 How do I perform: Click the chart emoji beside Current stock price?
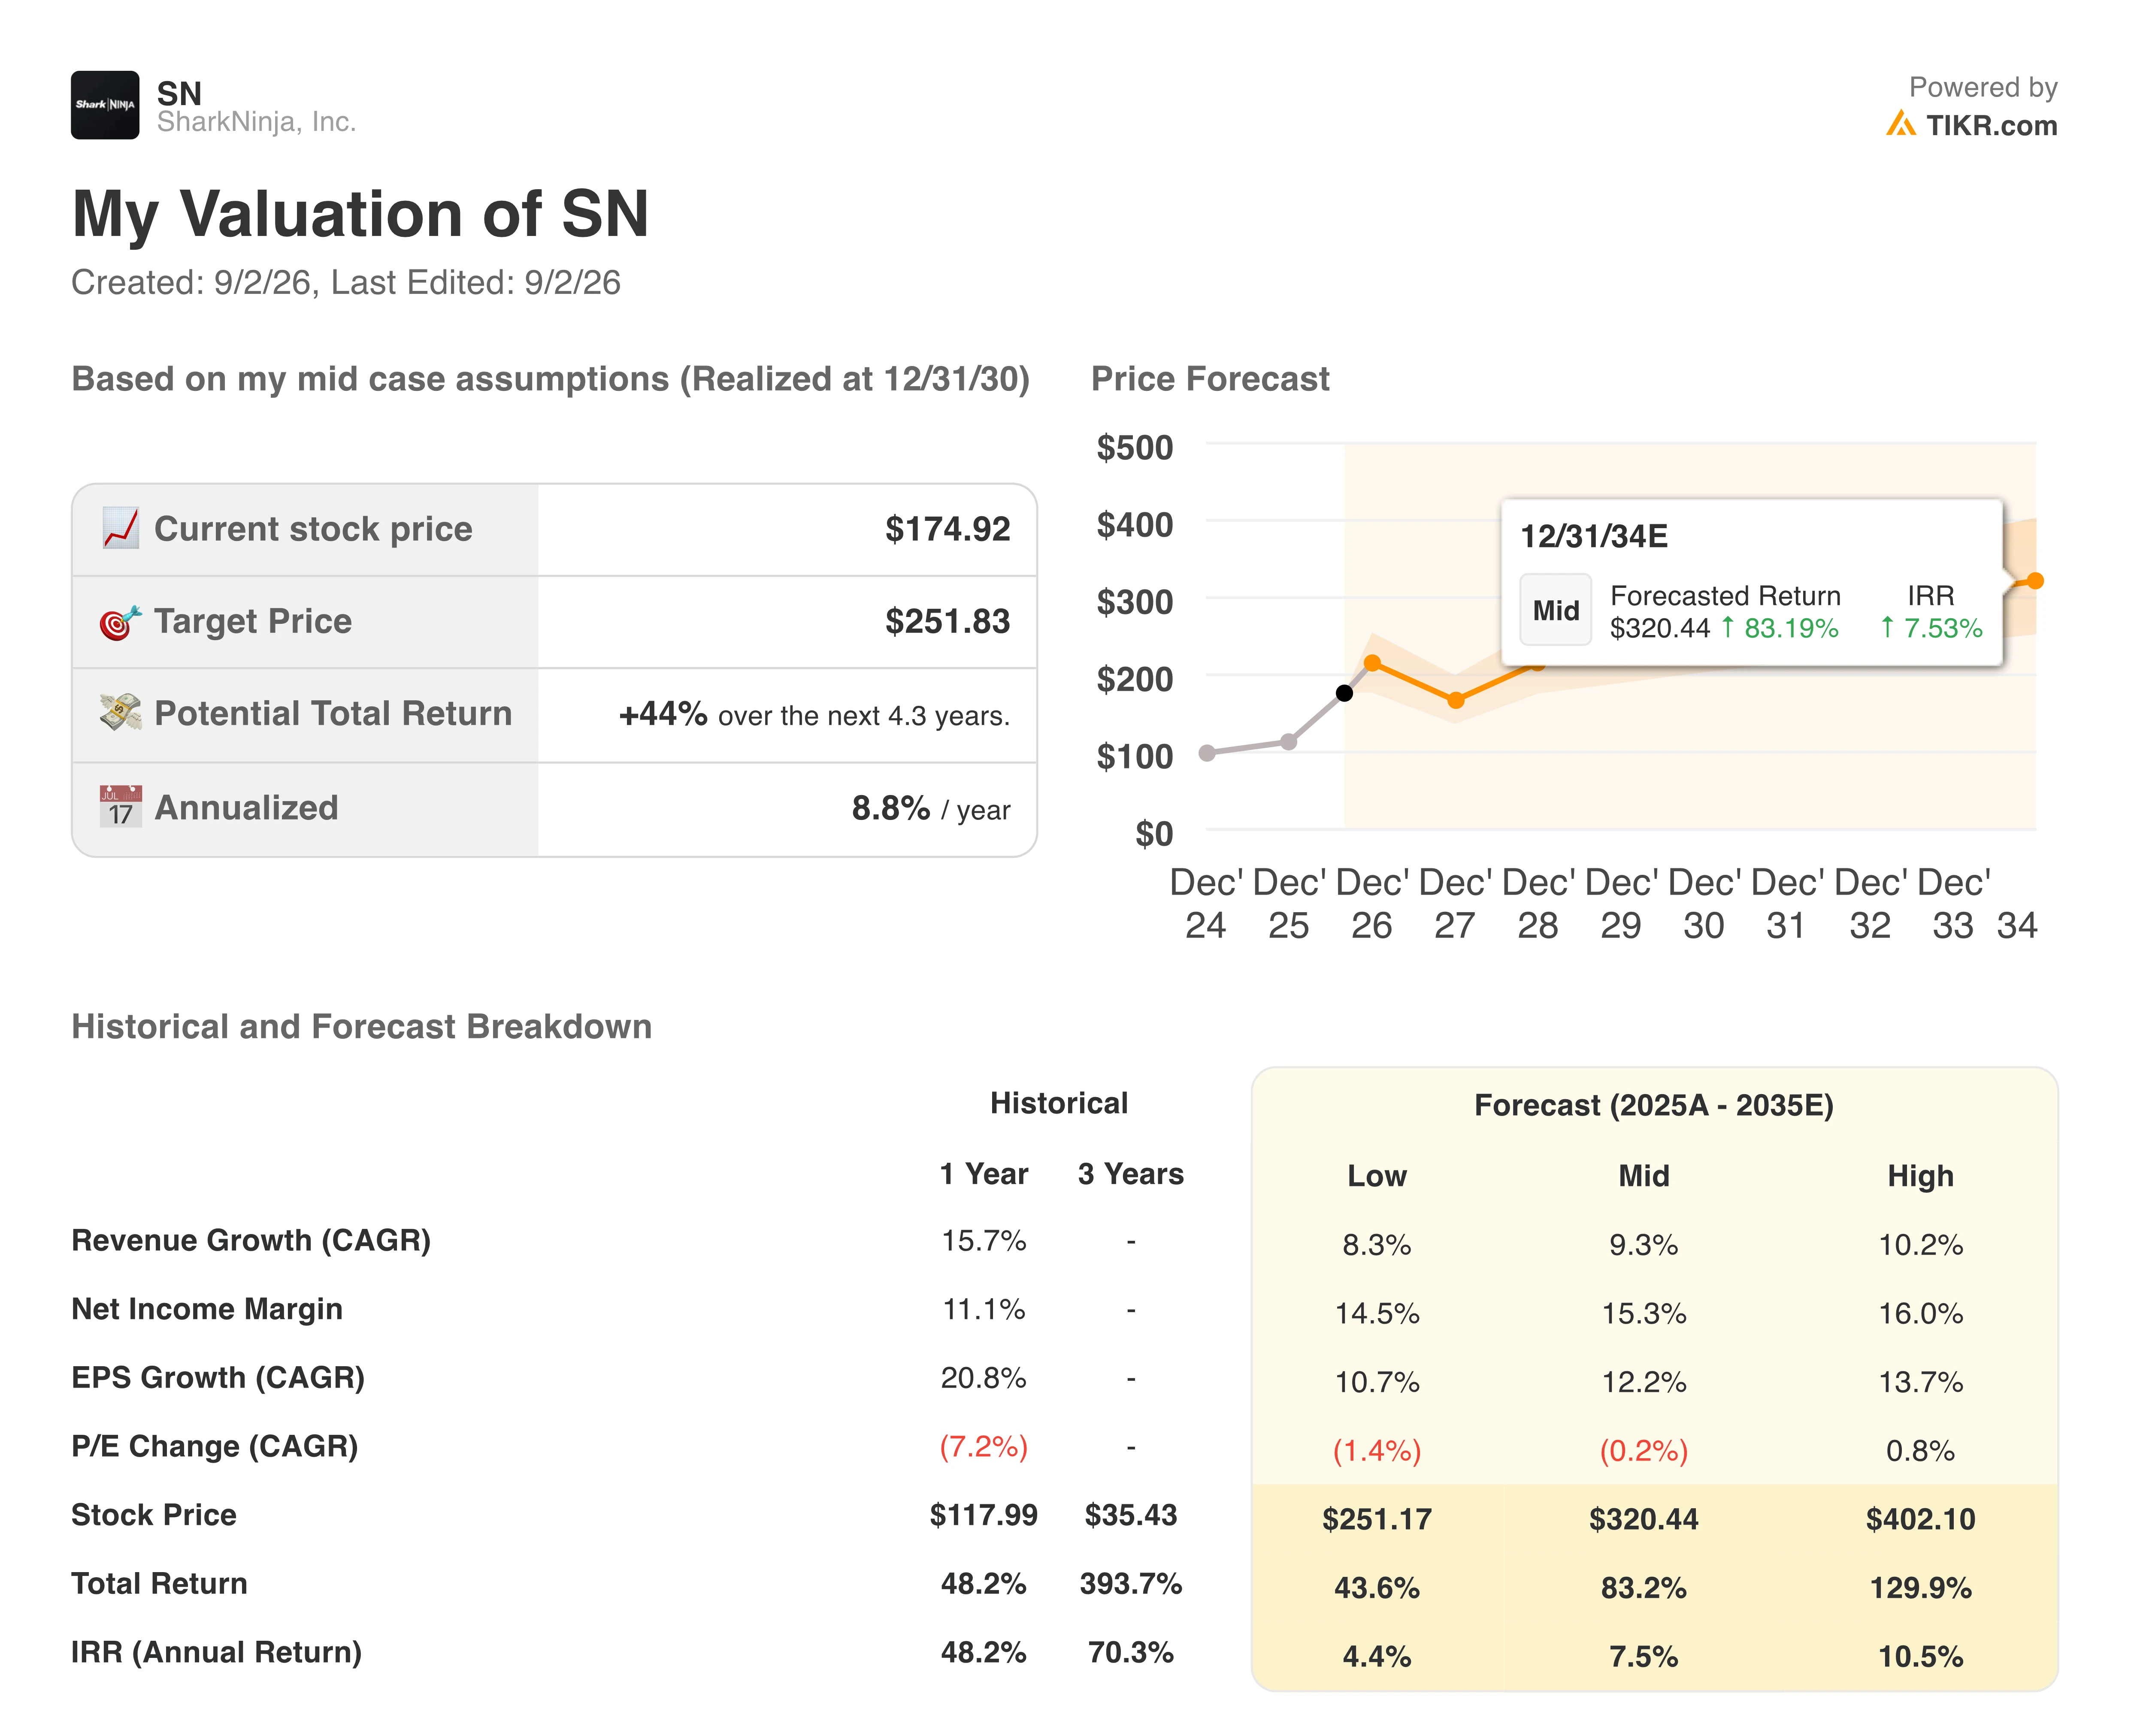pyautogui.click(x=120, y=528)
